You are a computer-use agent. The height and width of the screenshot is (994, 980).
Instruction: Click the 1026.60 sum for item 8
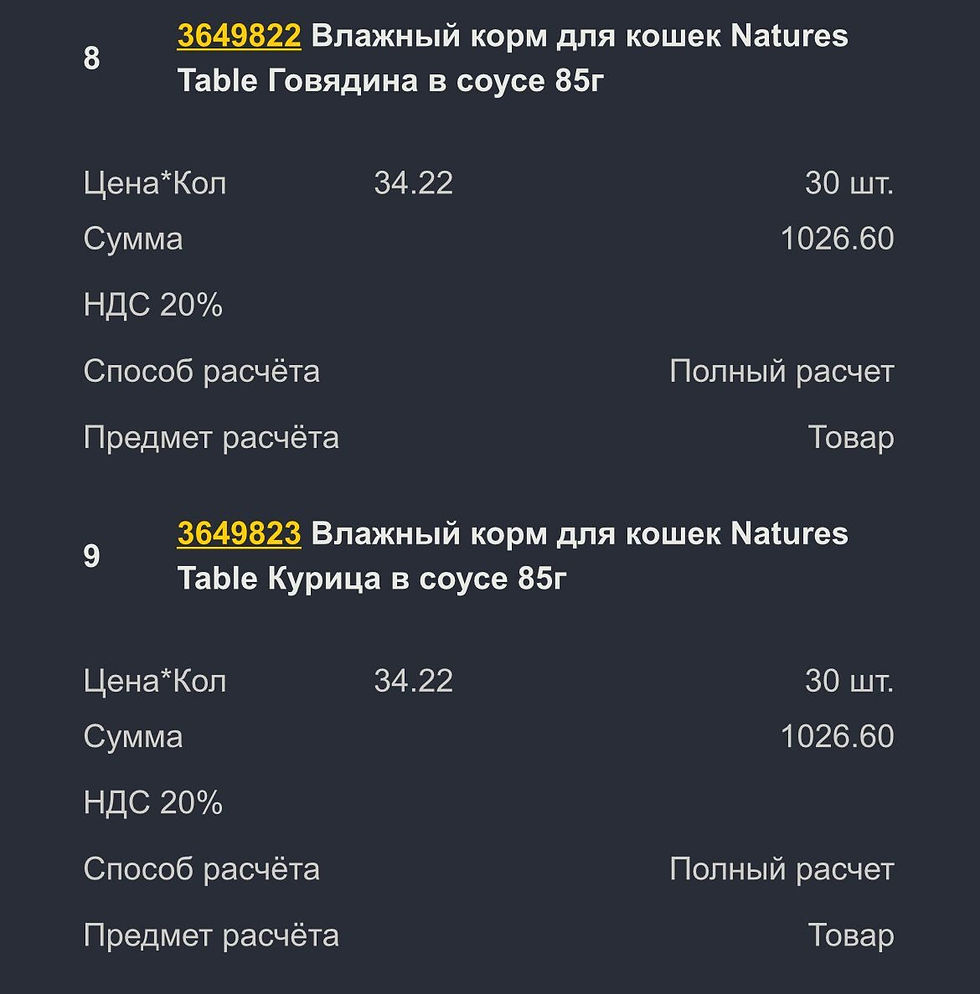(x=837, y=239)
